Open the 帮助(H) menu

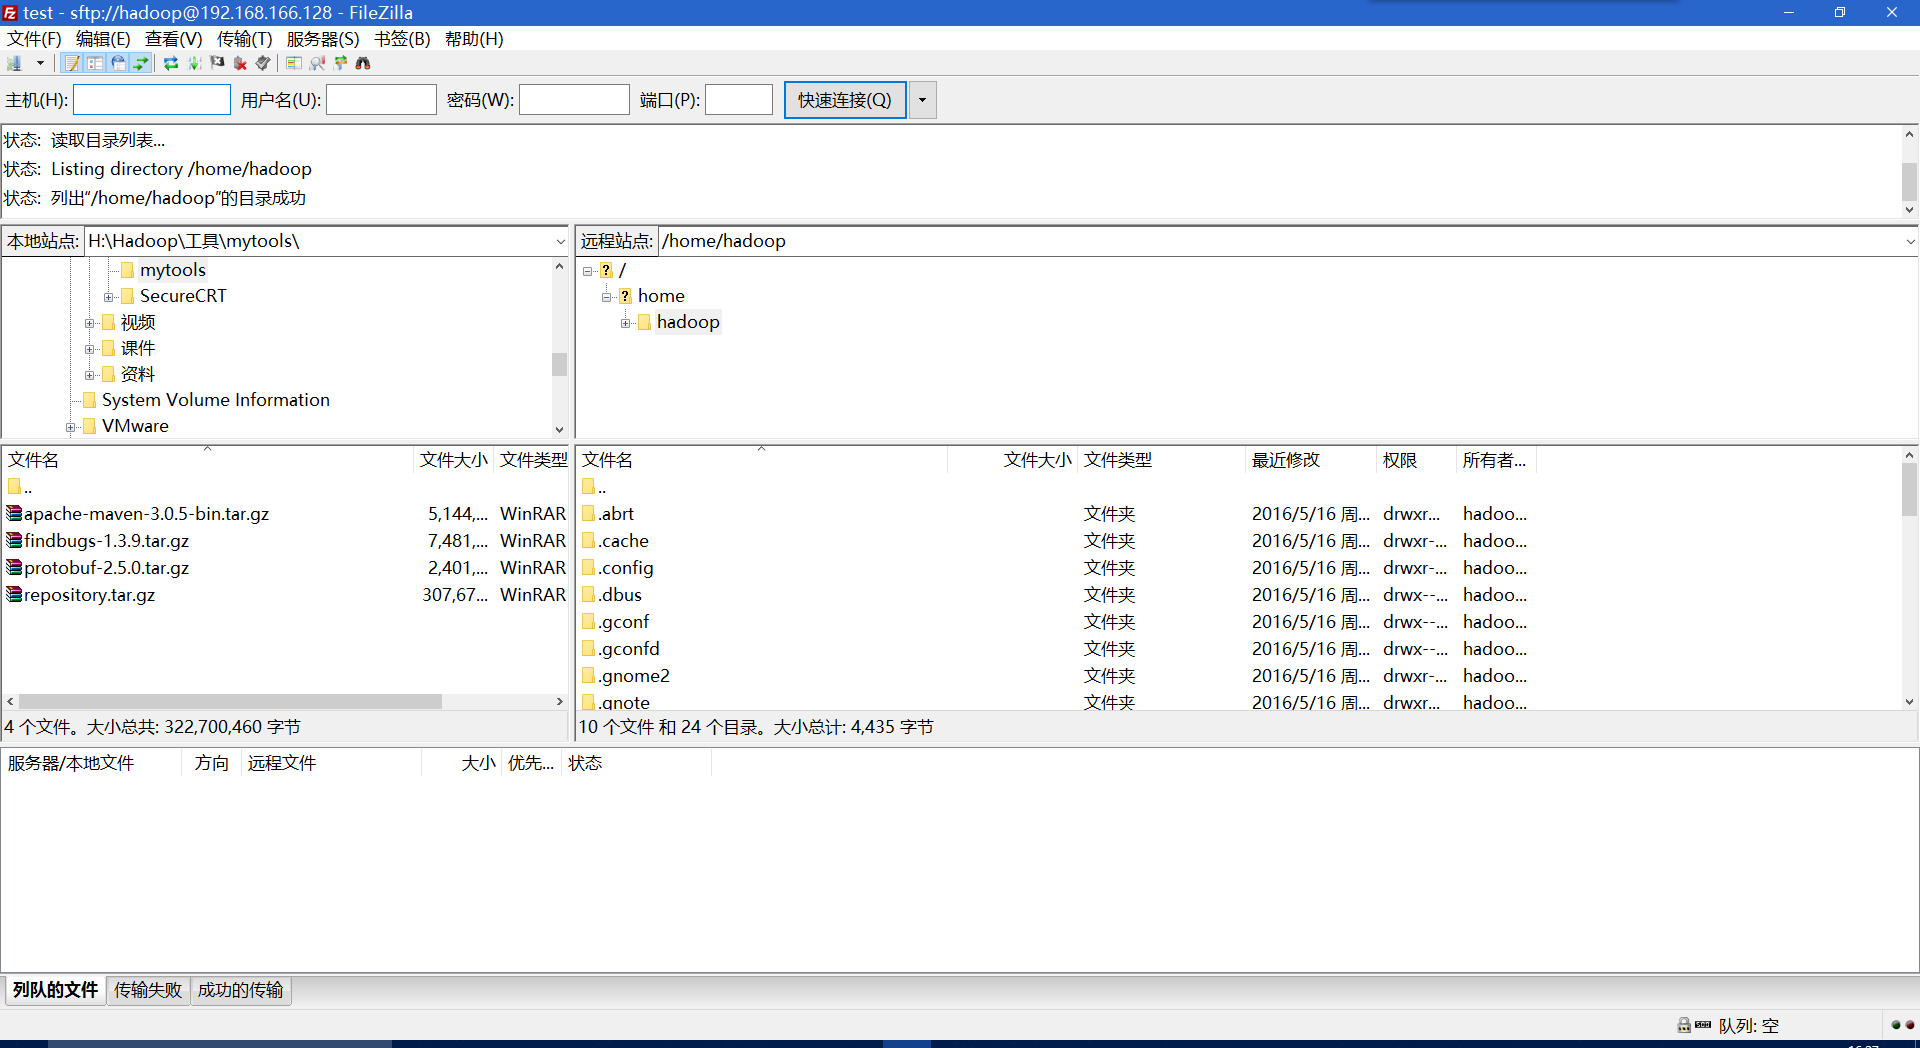tap(474, 39)
